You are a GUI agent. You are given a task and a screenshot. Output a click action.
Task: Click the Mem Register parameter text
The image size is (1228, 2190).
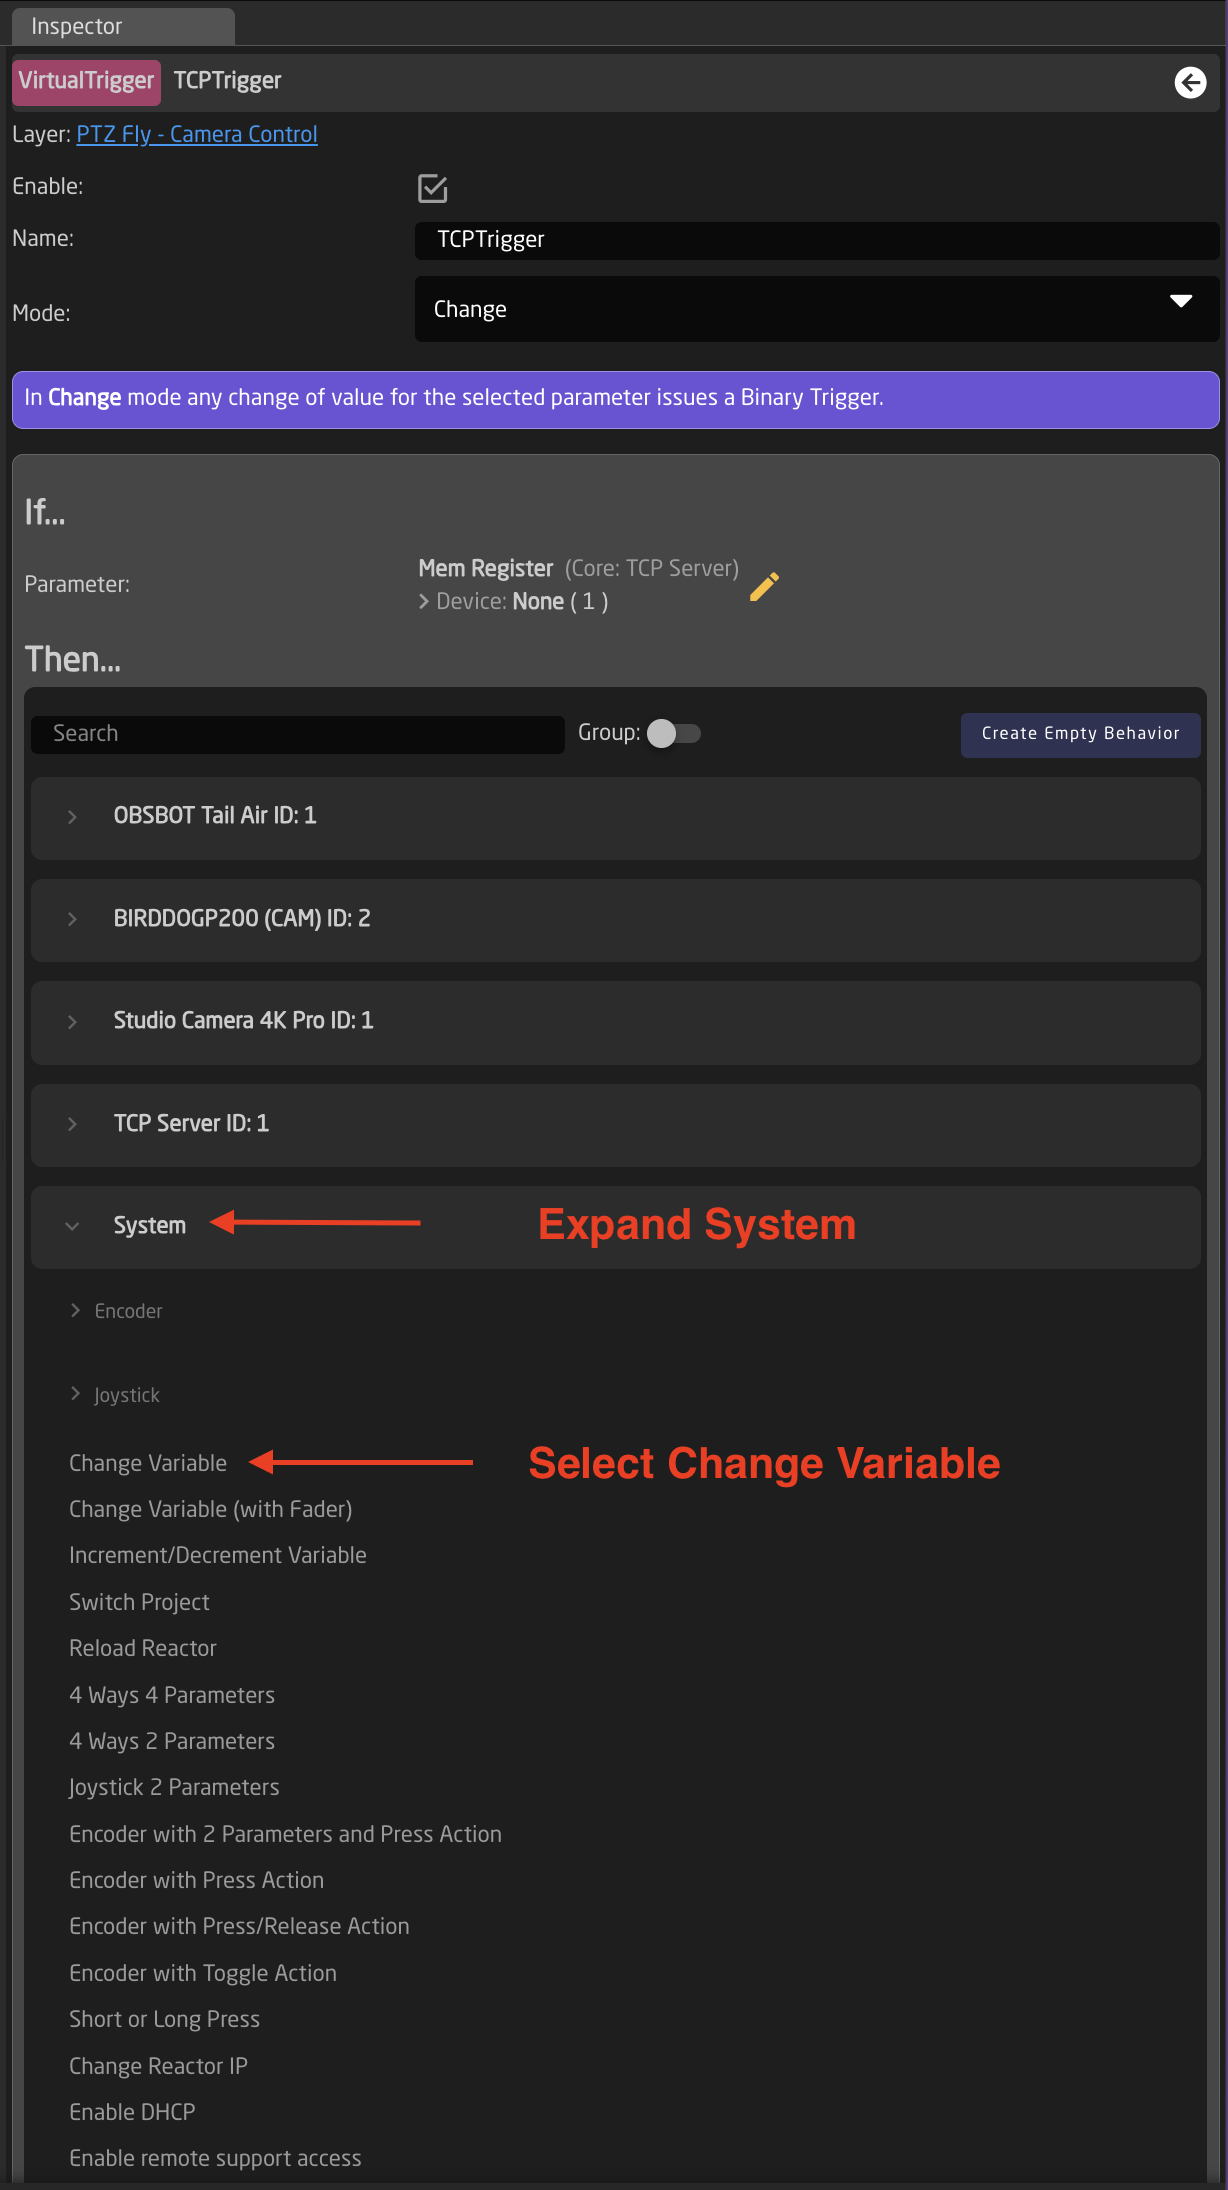(486, 568)
